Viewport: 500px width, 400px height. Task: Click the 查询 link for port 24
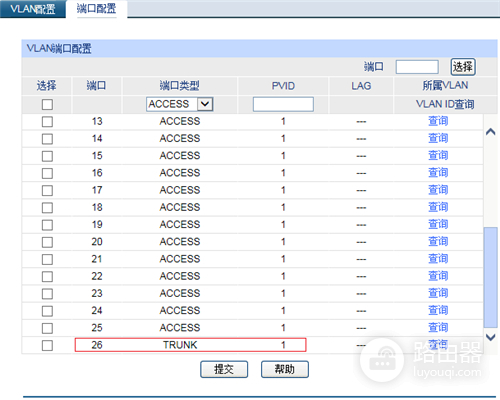point(438,310)
